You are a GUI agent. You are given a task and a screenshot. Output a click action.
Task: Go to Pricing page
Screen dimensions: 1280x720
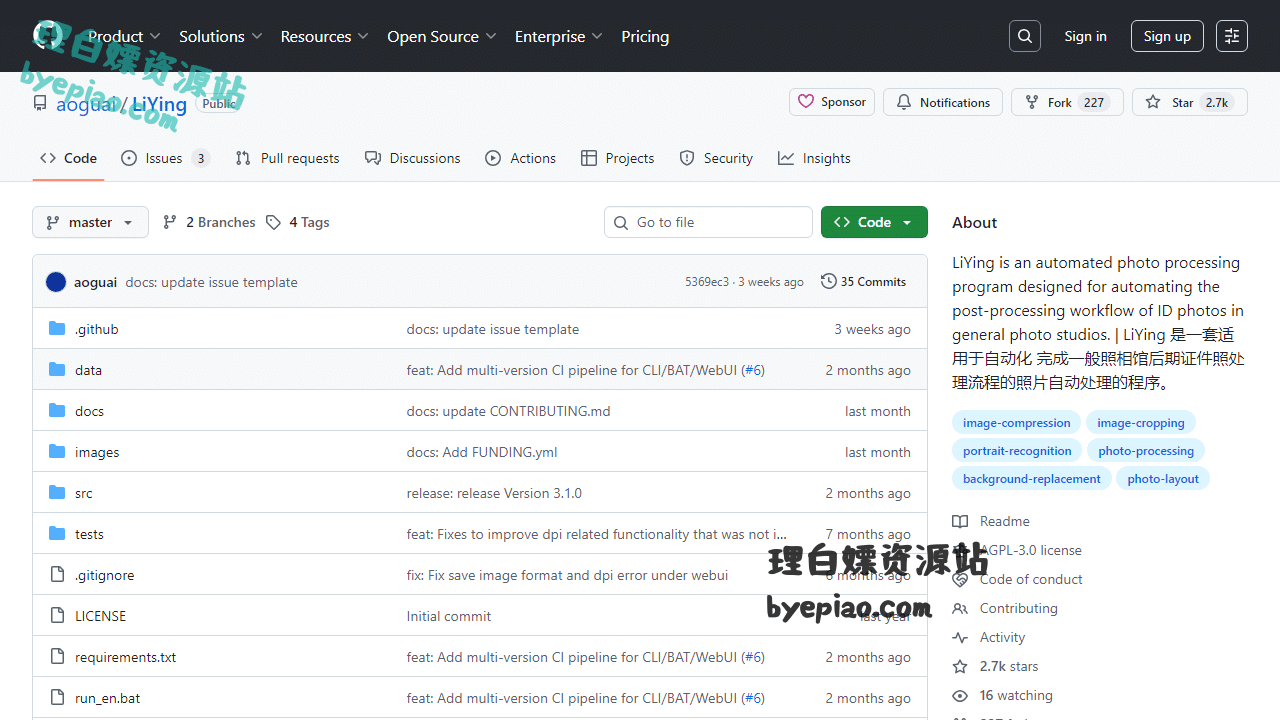pyautogui.click(x=645, y=36)
